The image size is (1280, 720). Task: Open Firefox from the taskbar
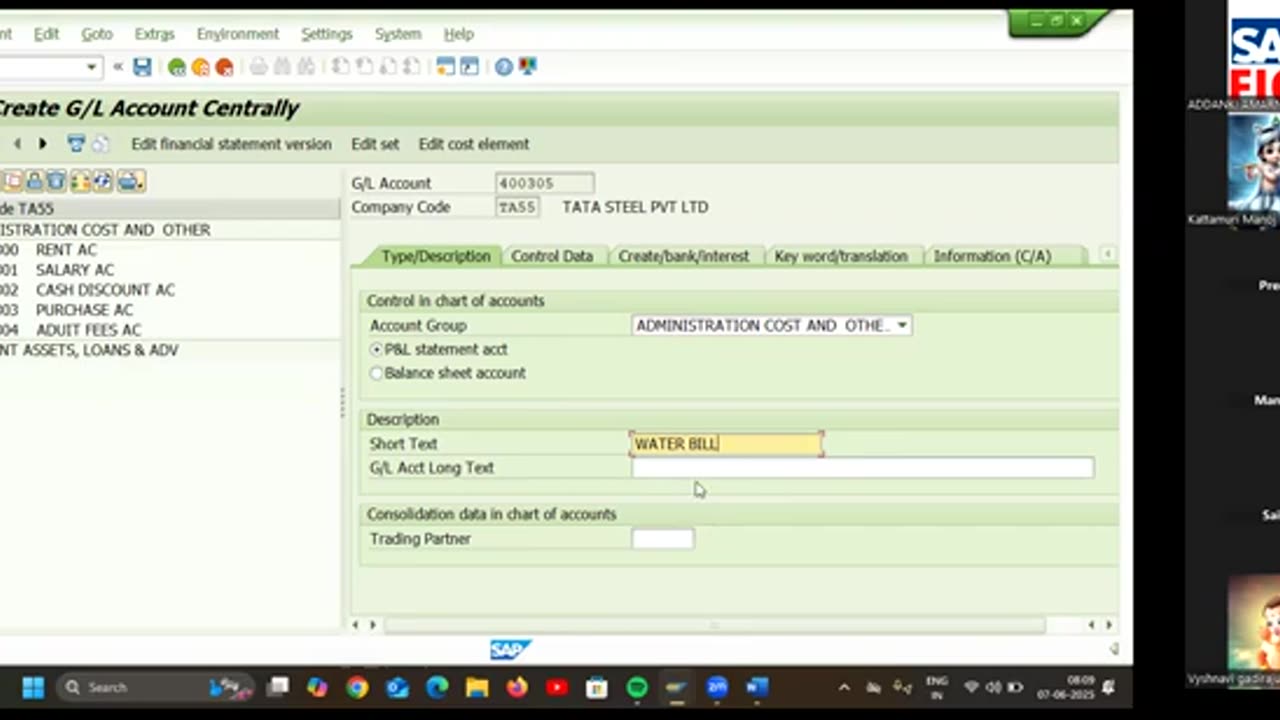tap(517, 687)
